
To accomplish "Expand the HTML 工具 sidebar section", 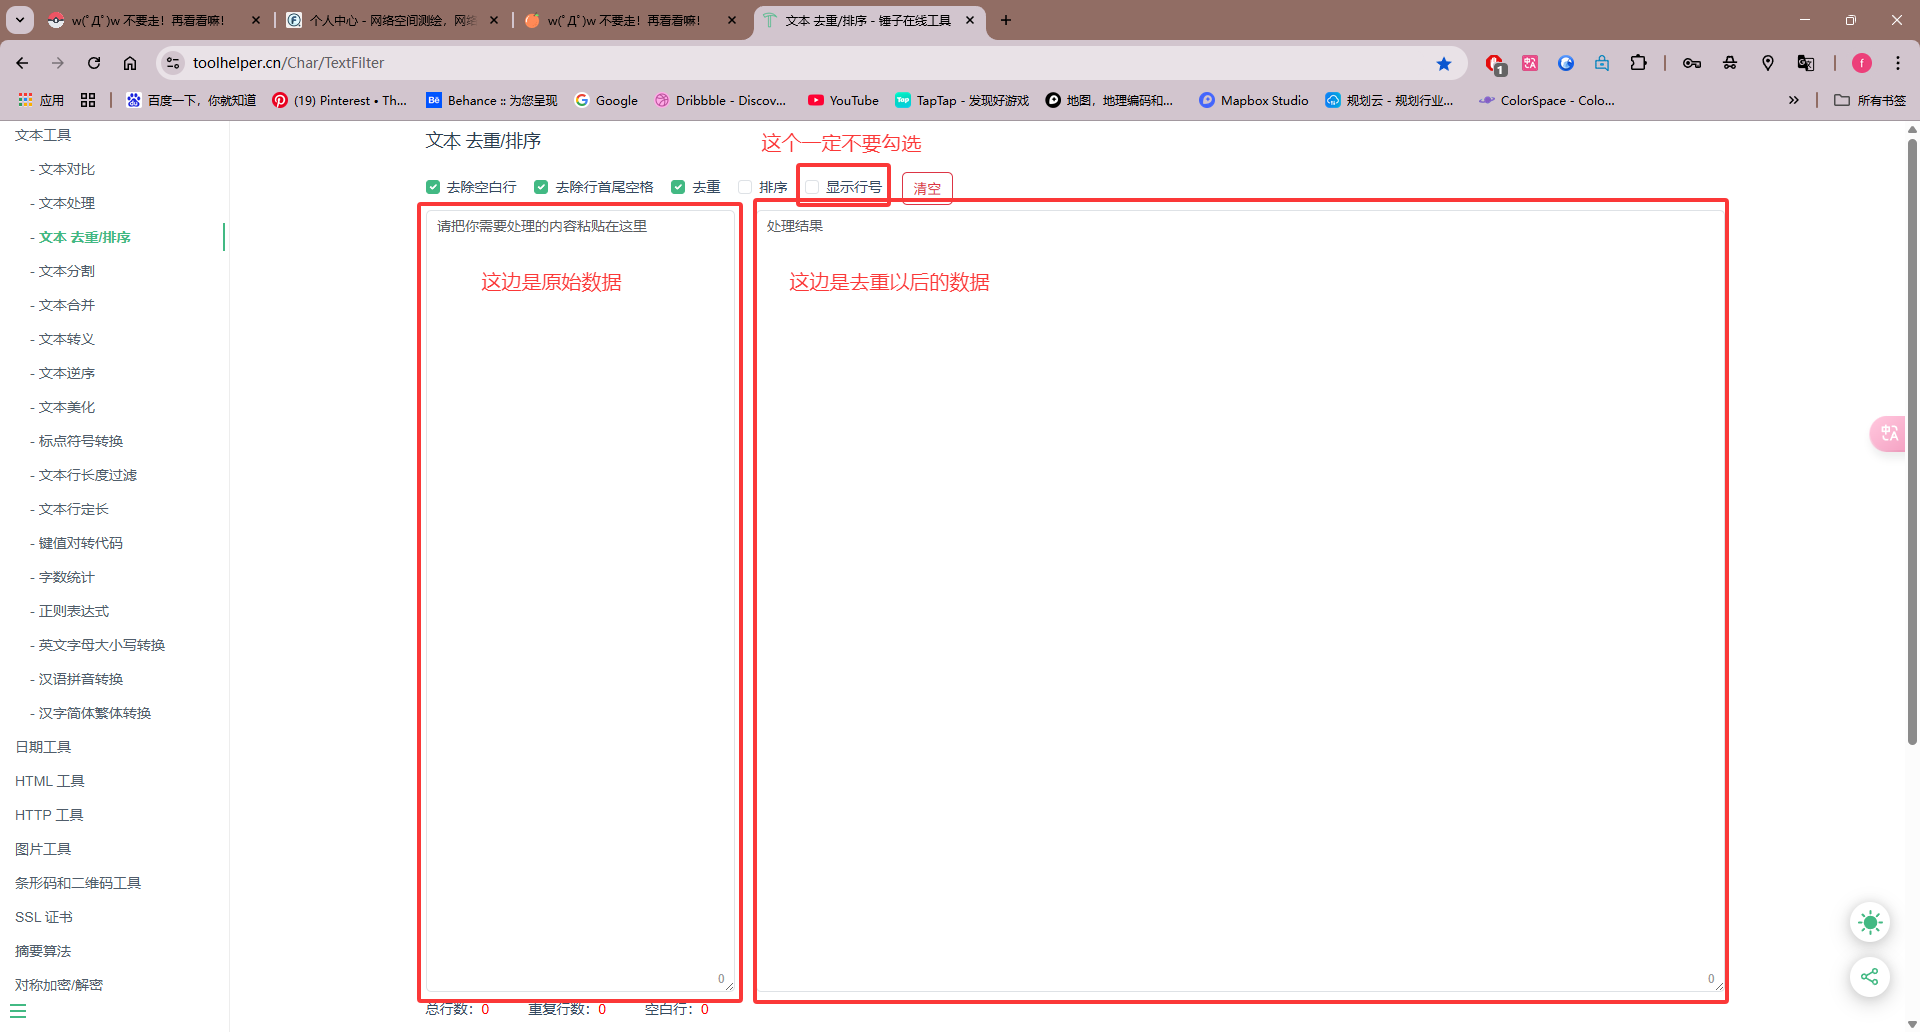I will pos(50,781).
